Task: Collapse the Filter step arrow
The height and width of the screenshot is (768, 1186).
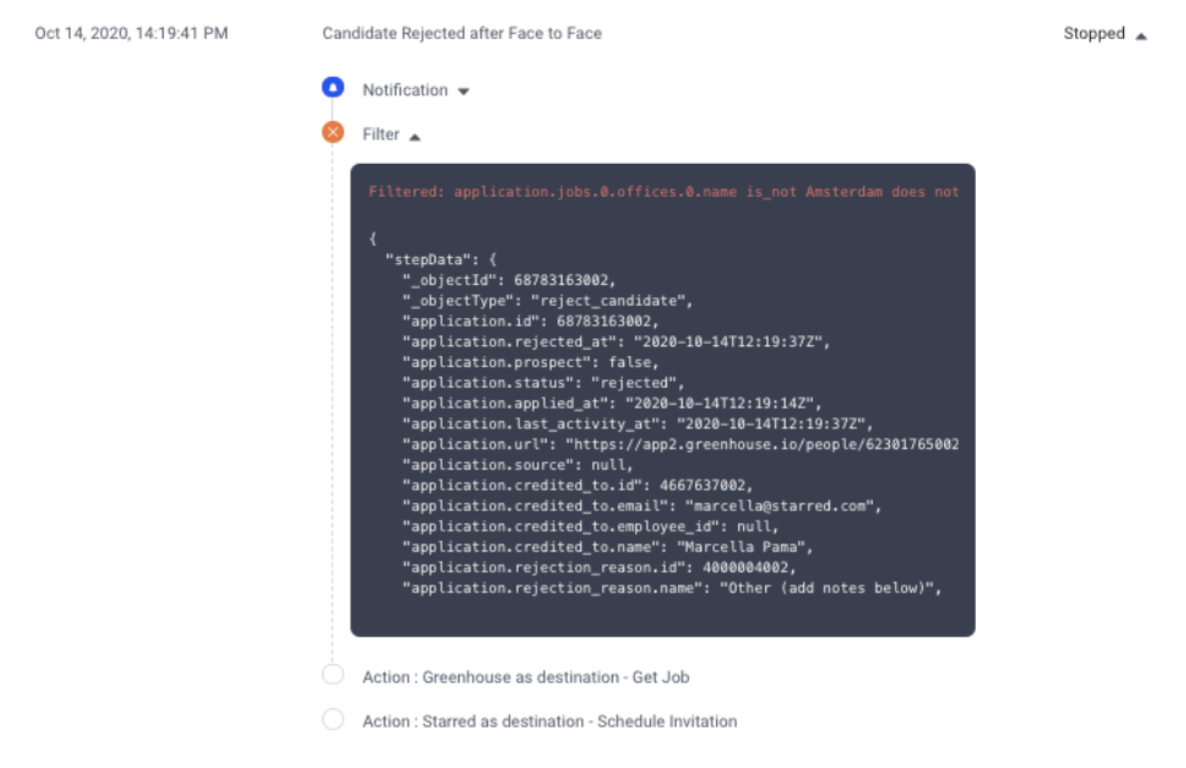Action: (x=414, y=137)
